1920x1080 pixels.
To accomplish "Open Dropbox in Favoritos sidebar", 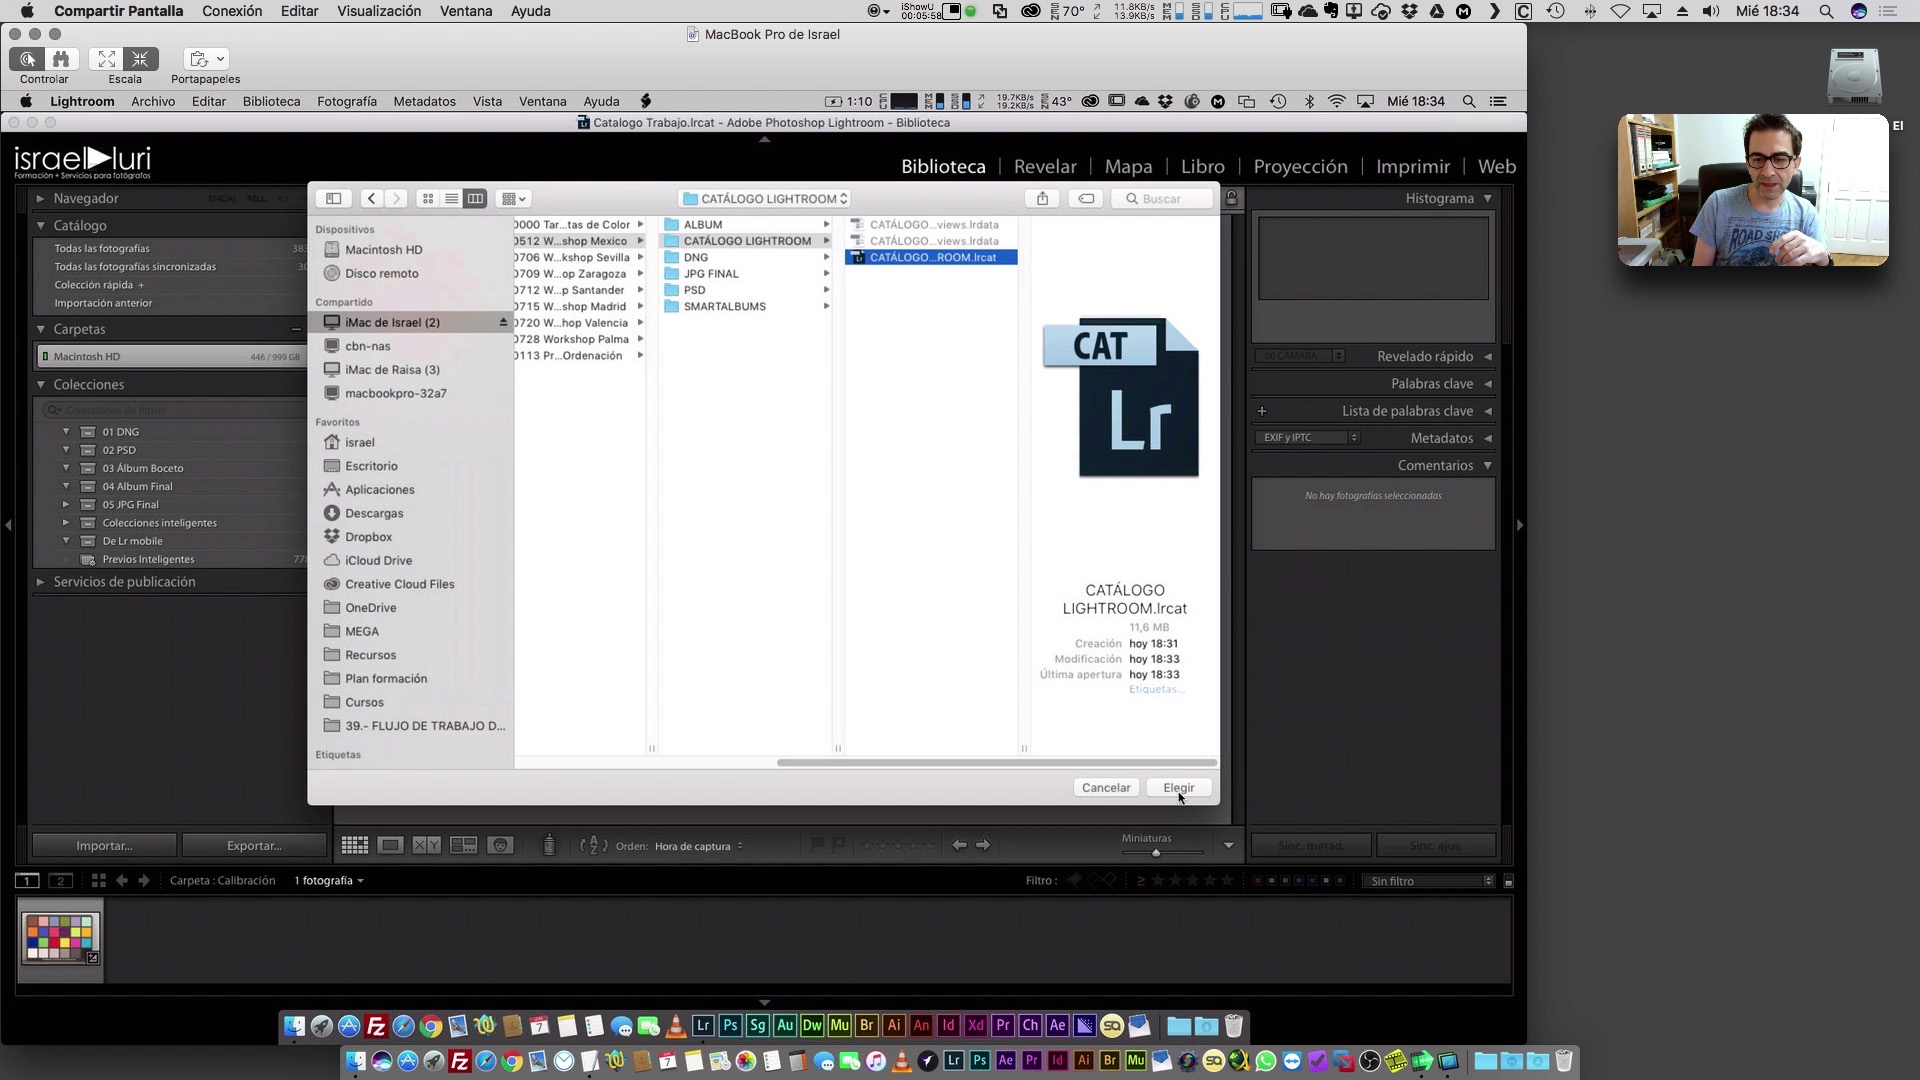I will pos(369,537).
